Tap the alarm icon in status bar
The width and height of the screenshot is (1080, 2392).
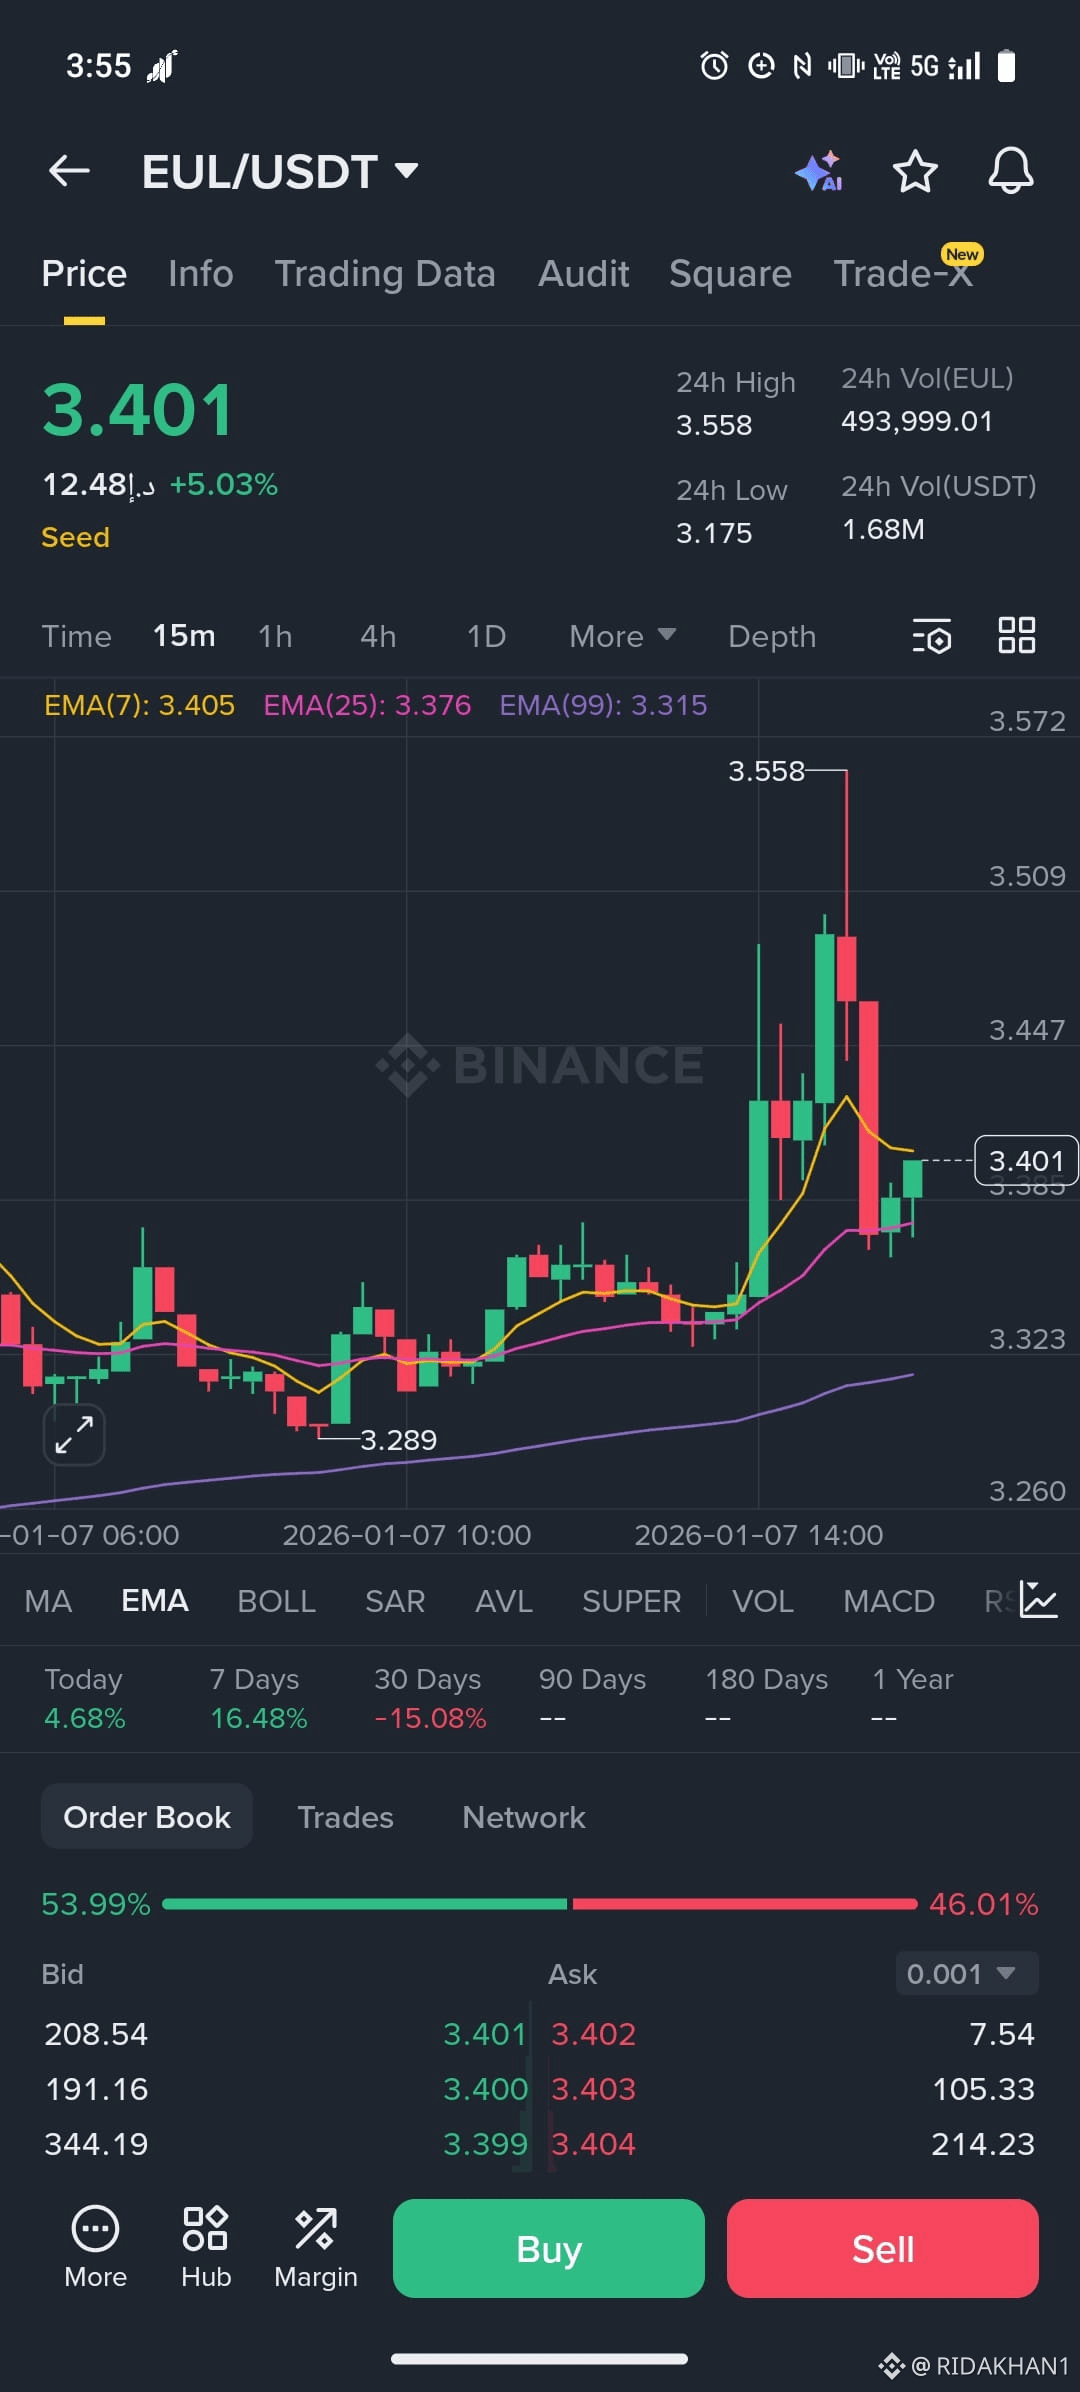714,66
